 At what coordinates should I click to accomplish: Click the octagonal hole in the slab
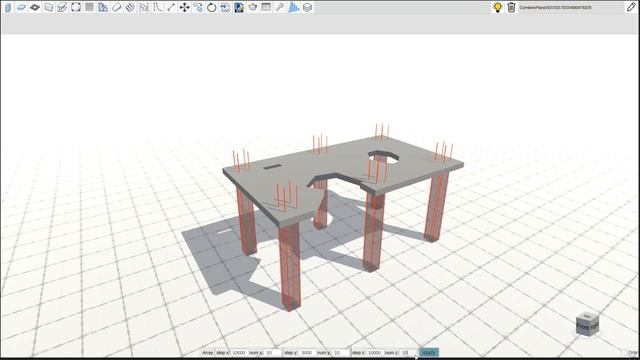pos(384,157)
